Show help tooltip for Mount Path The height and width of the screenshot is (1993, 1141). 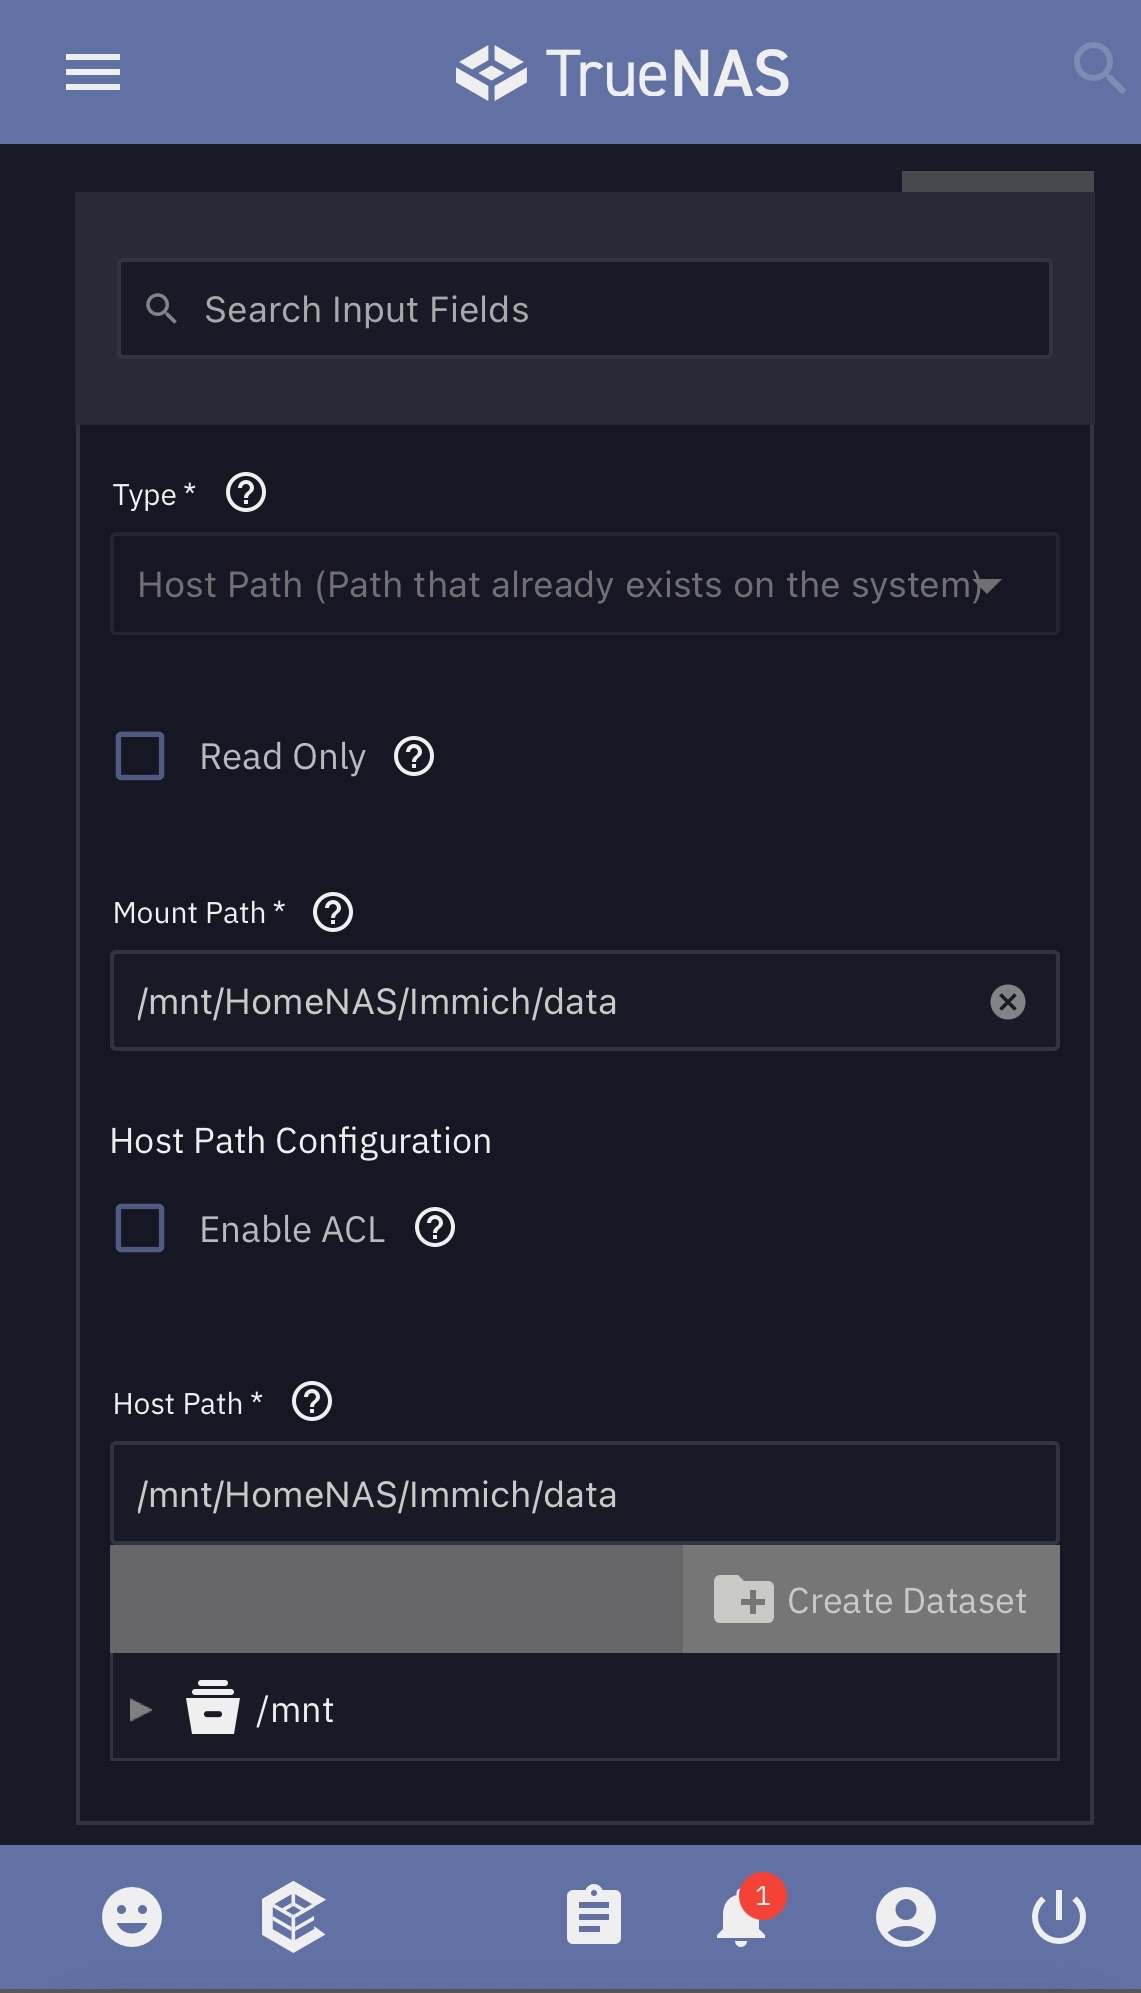point(333,912)
